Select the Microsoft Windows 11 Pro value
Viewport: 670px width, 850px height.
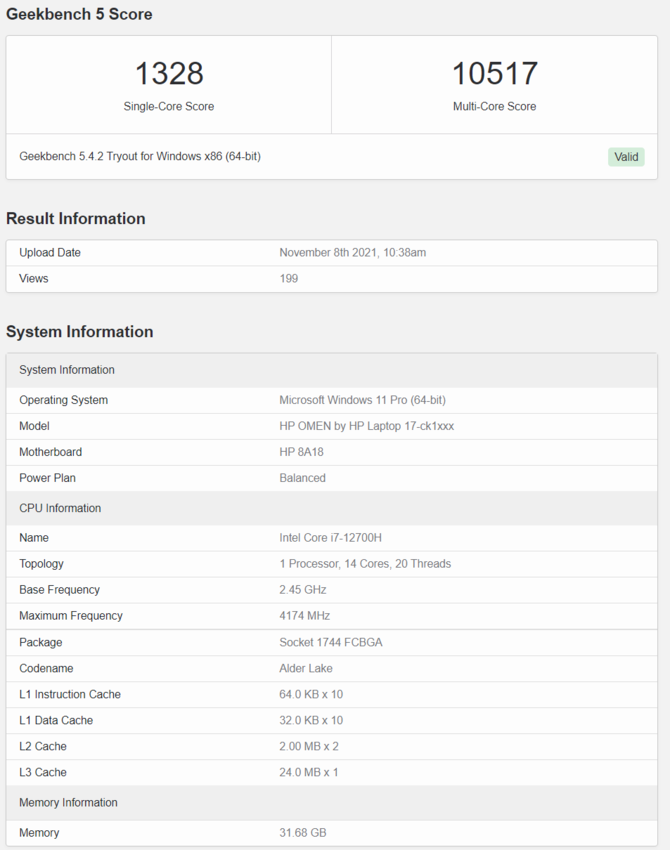362,400
